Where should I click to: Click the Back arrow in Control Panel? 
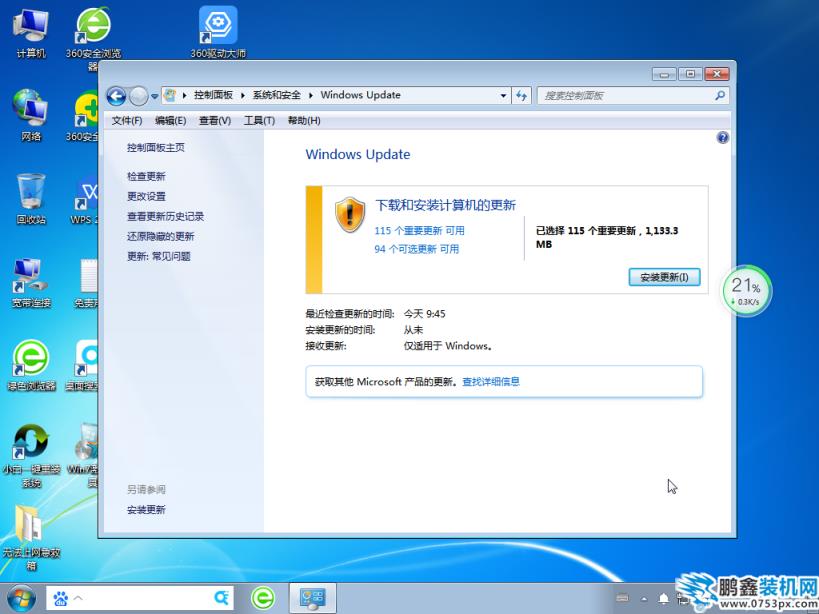tap(116, 96)
